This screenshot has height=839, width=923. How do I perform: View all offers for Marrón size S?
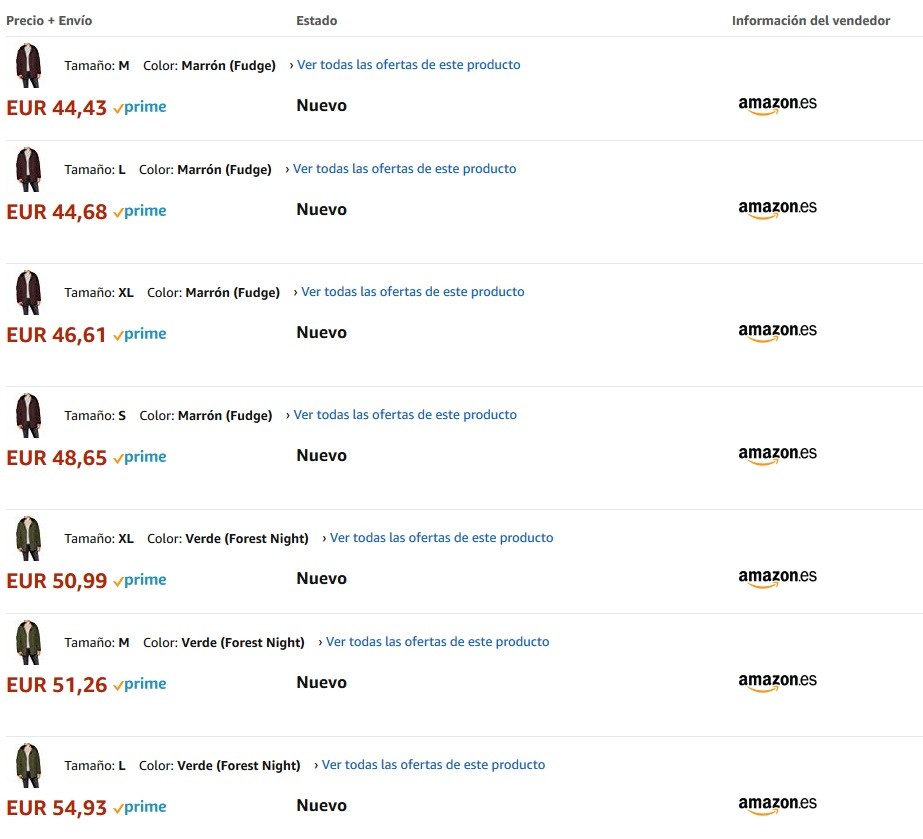404,415
